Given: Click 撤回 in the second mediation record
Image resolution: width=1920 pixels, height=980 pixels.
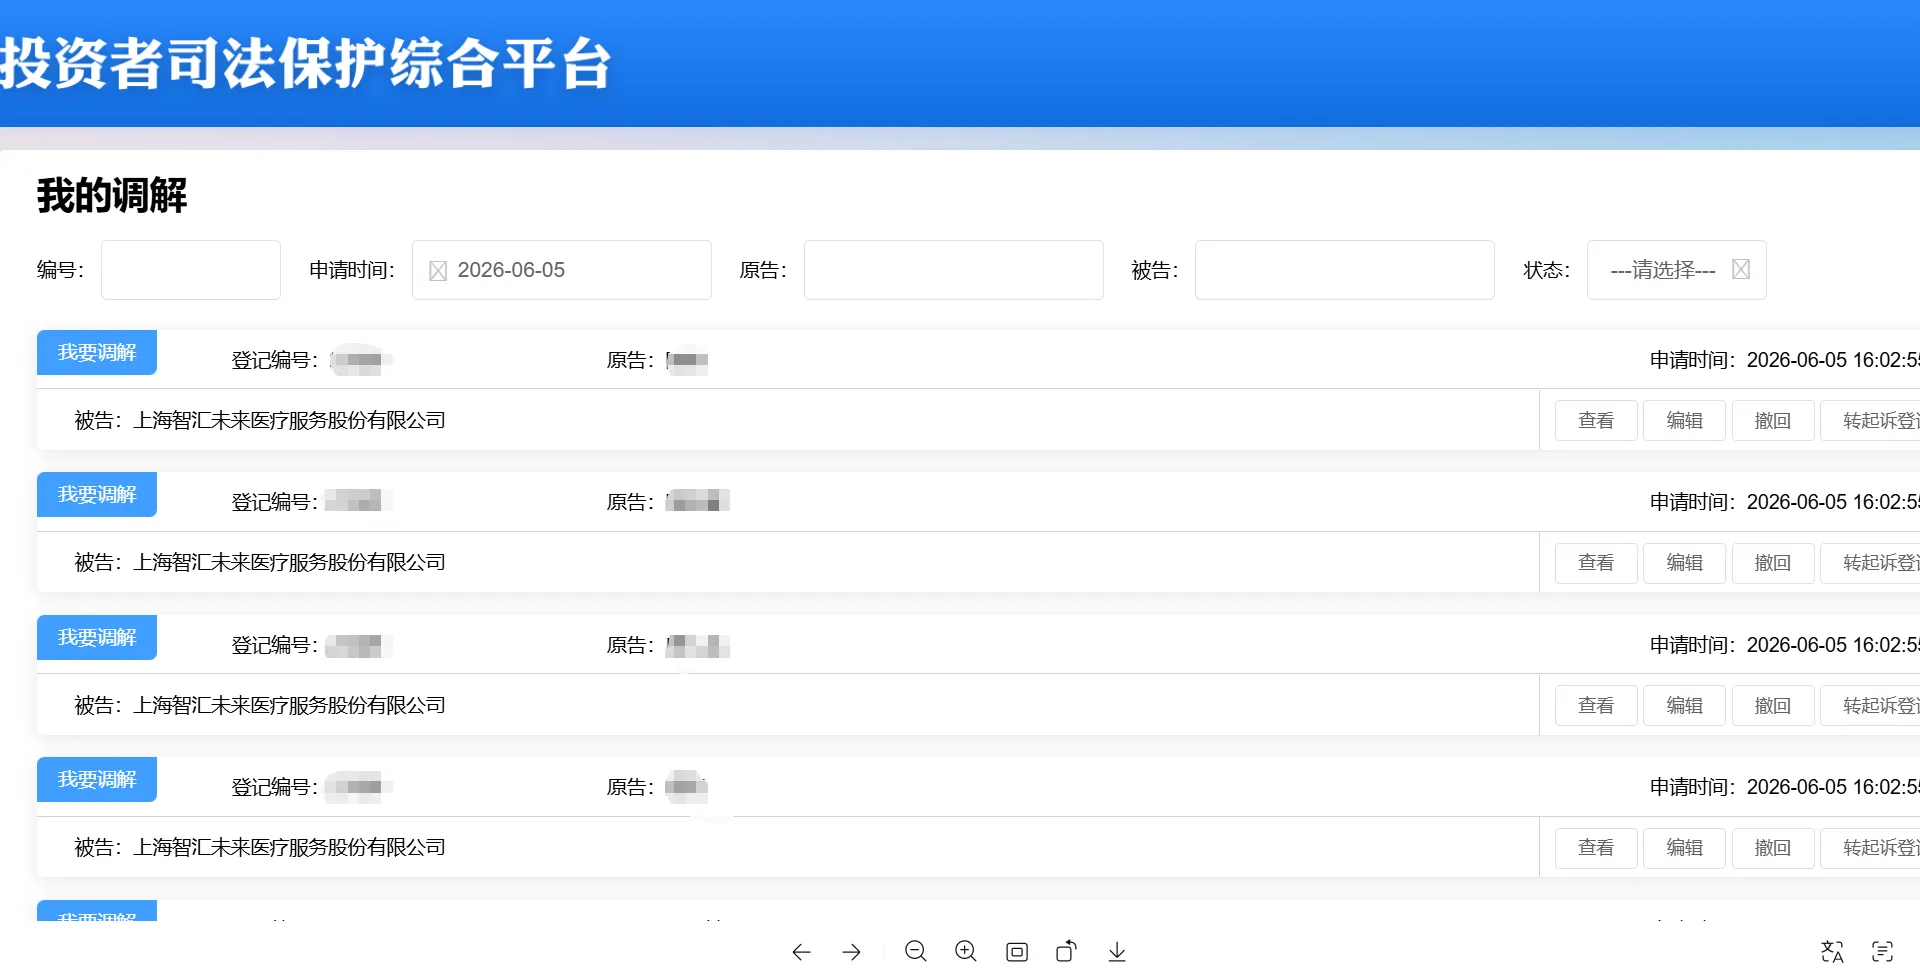Looking at the screenshot, I should point(1773,563).
